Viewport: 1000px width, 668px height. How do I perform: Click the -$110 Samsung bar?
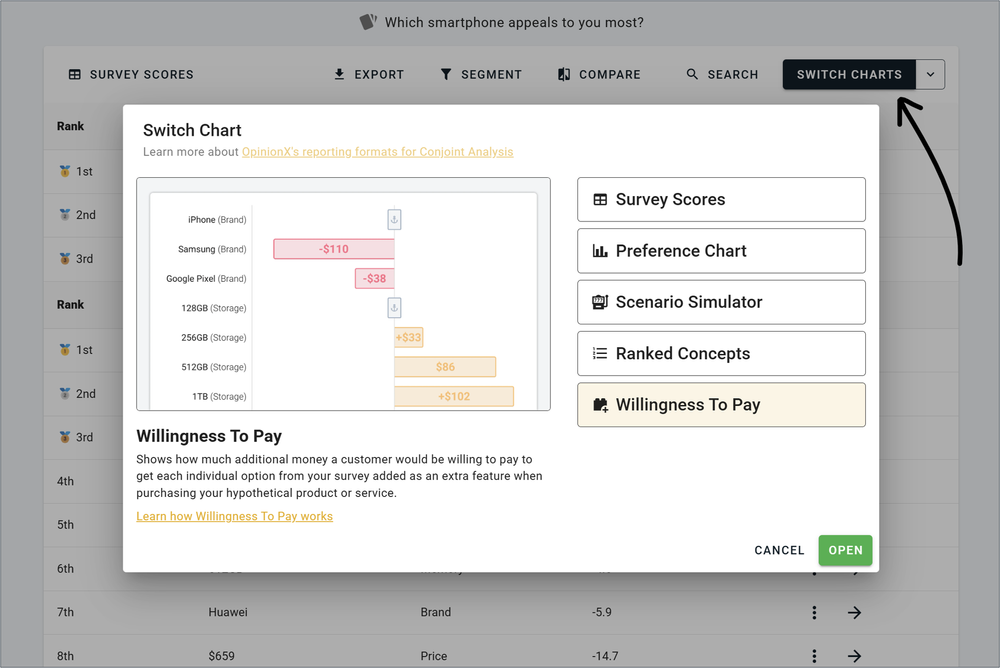(x=334, y=249)
